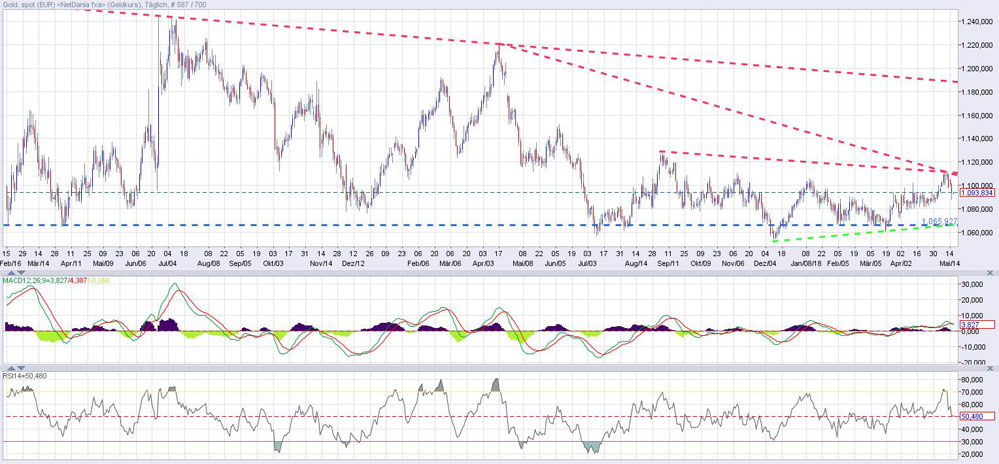Close the MACD indicator panel

[992, 272]
